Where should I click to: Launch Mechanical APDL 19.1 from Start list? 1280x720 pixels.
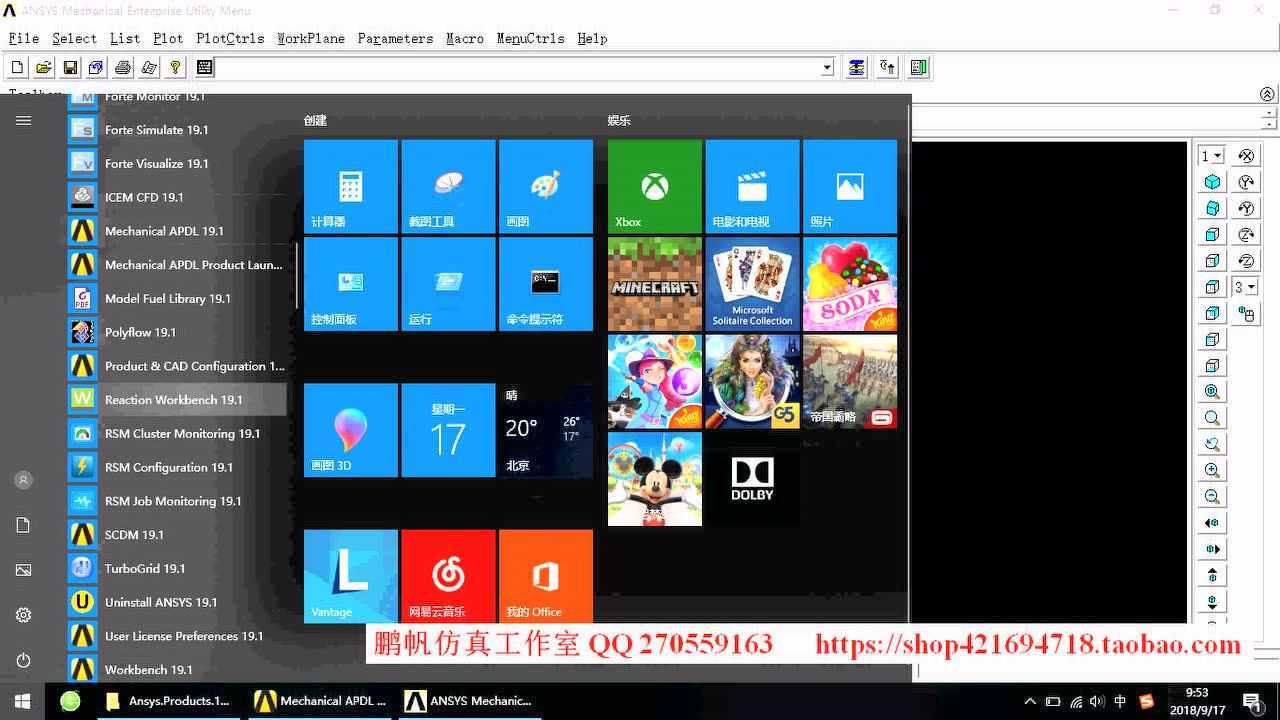tap(164, 231)
